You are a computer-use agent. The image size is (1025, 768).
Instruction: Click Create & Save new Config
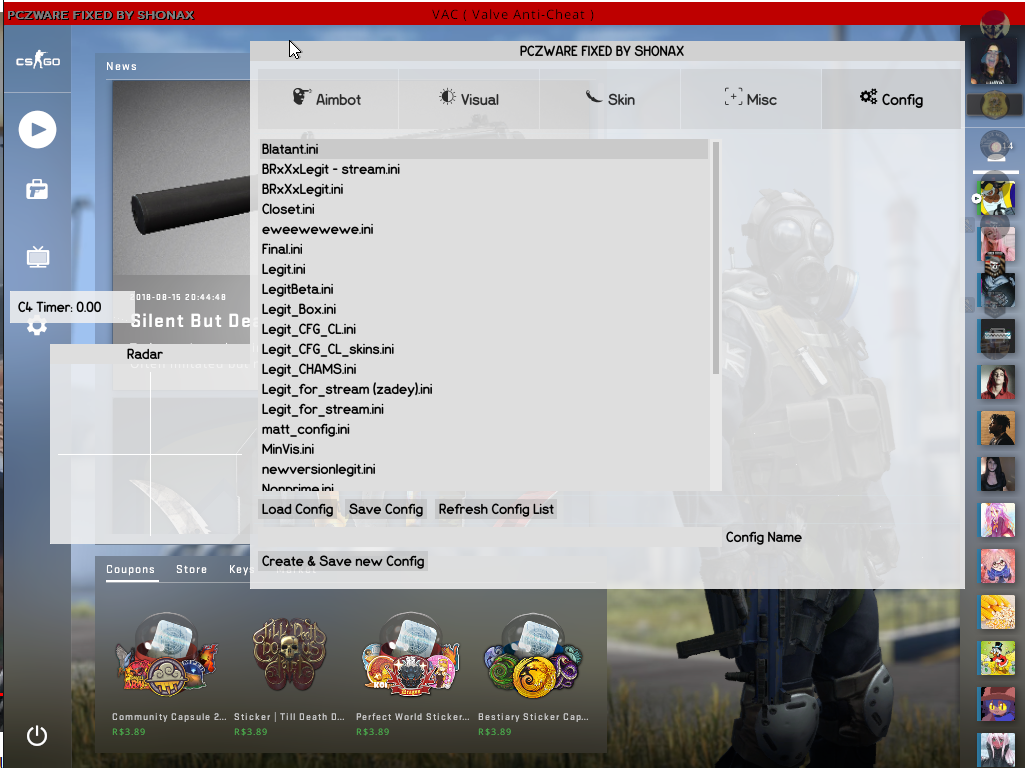point(343,561)
